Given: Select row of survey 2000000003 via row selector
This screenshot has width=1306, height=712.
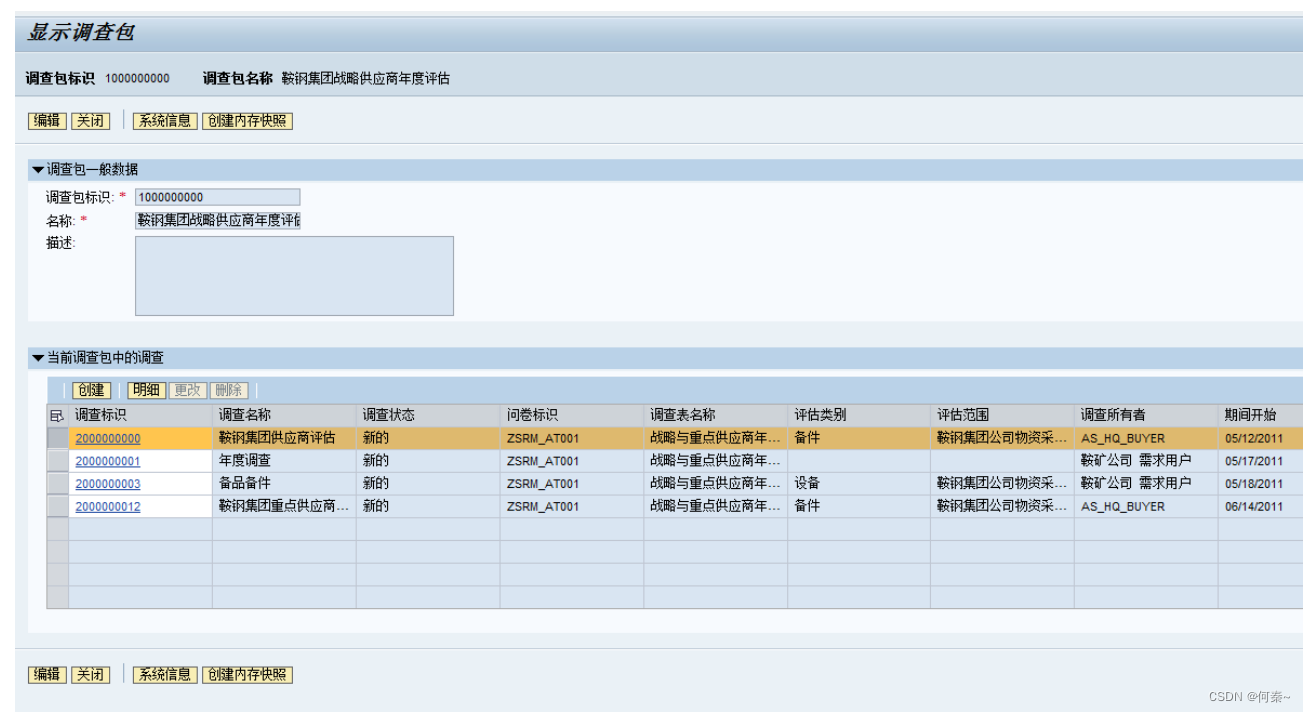Looking at the screenshot, I should pyautogui.click(x=58, y=484).
